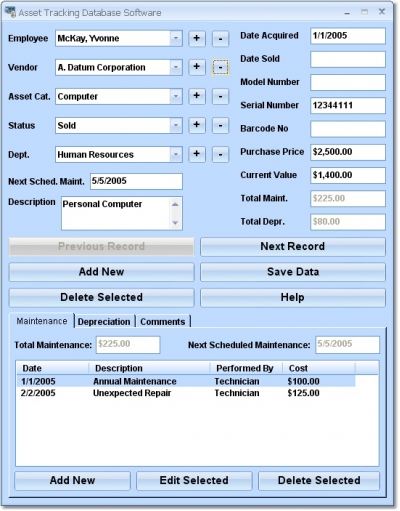Click the Previous Record button
The width and height of the screenshot is (400, 511).
point(101,247)
